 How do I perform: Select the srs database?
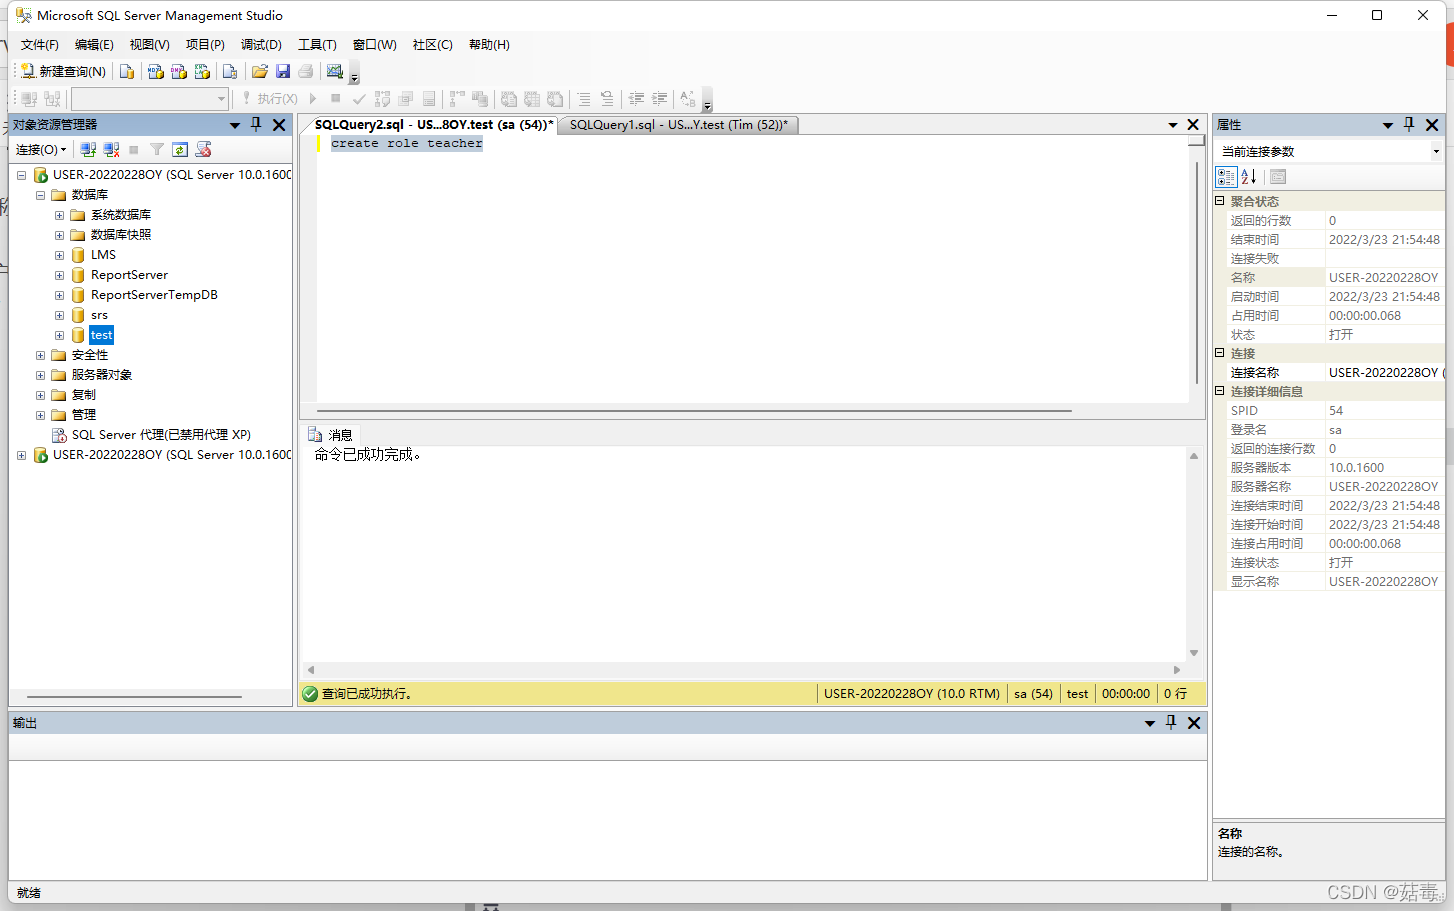99,315
